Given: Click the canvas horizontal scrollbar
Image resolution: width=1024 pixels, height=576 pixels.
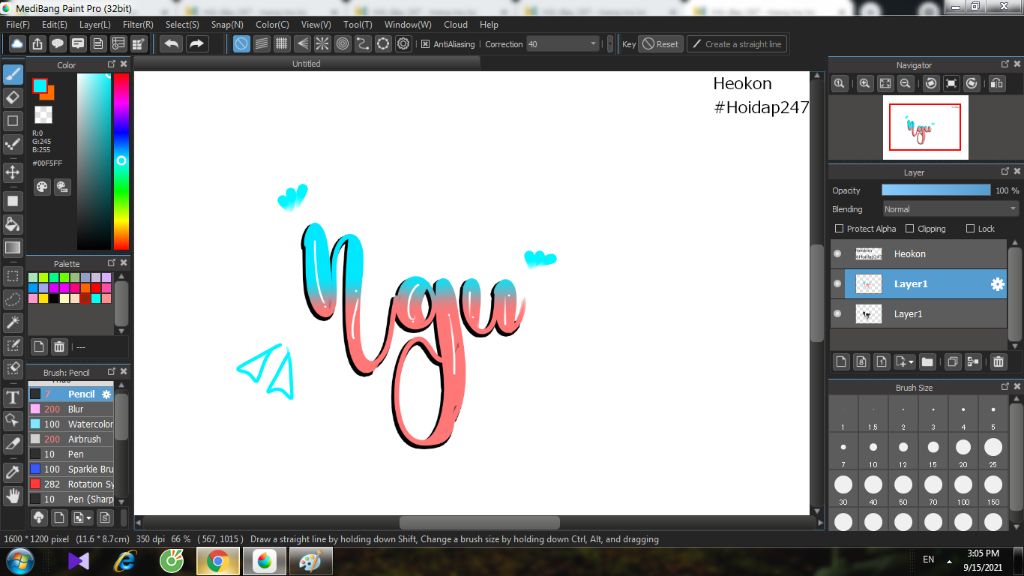Looking at the screenshot, I should click(x=479, y=522).
